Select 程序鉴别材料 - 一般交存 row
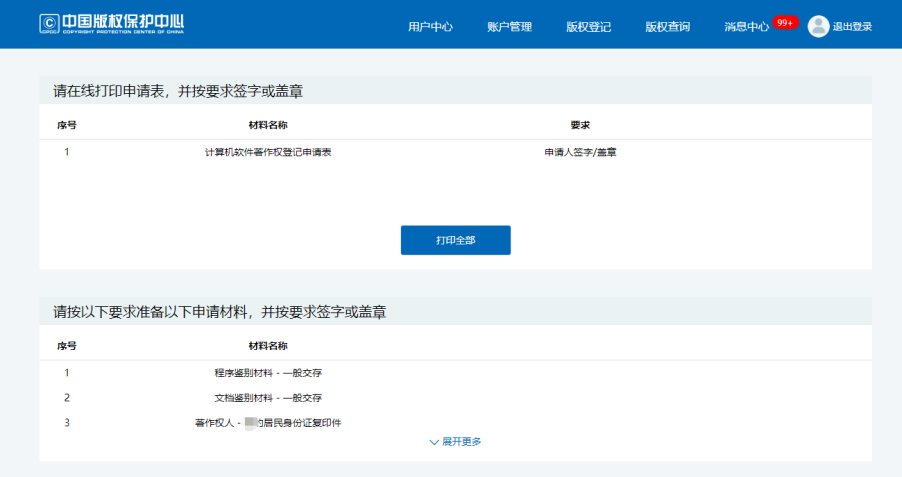The width and height of the screenshot is (902, 477). click(x=456, y=373)
